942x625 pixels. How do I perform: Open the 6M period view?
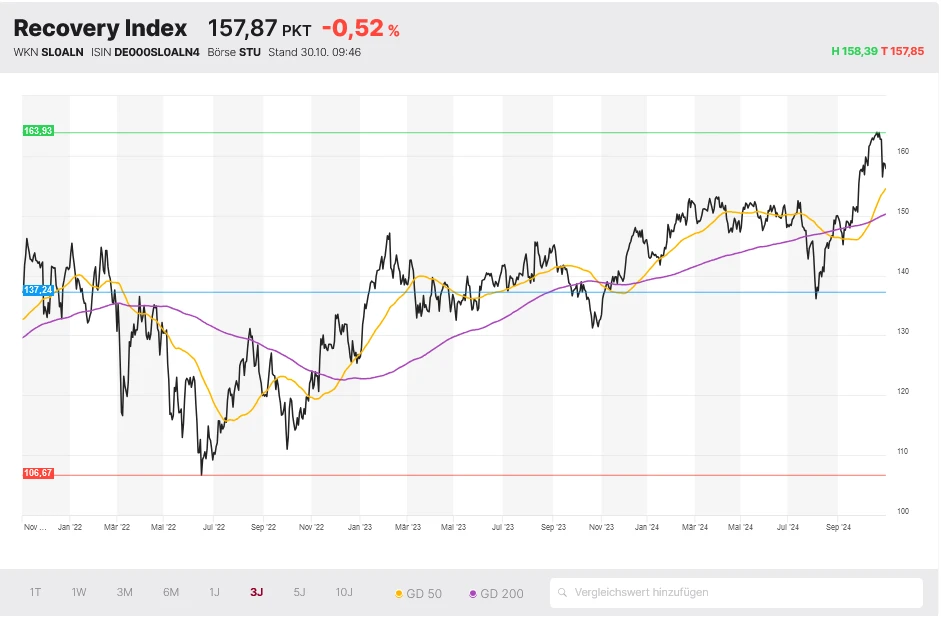(170, 592)
